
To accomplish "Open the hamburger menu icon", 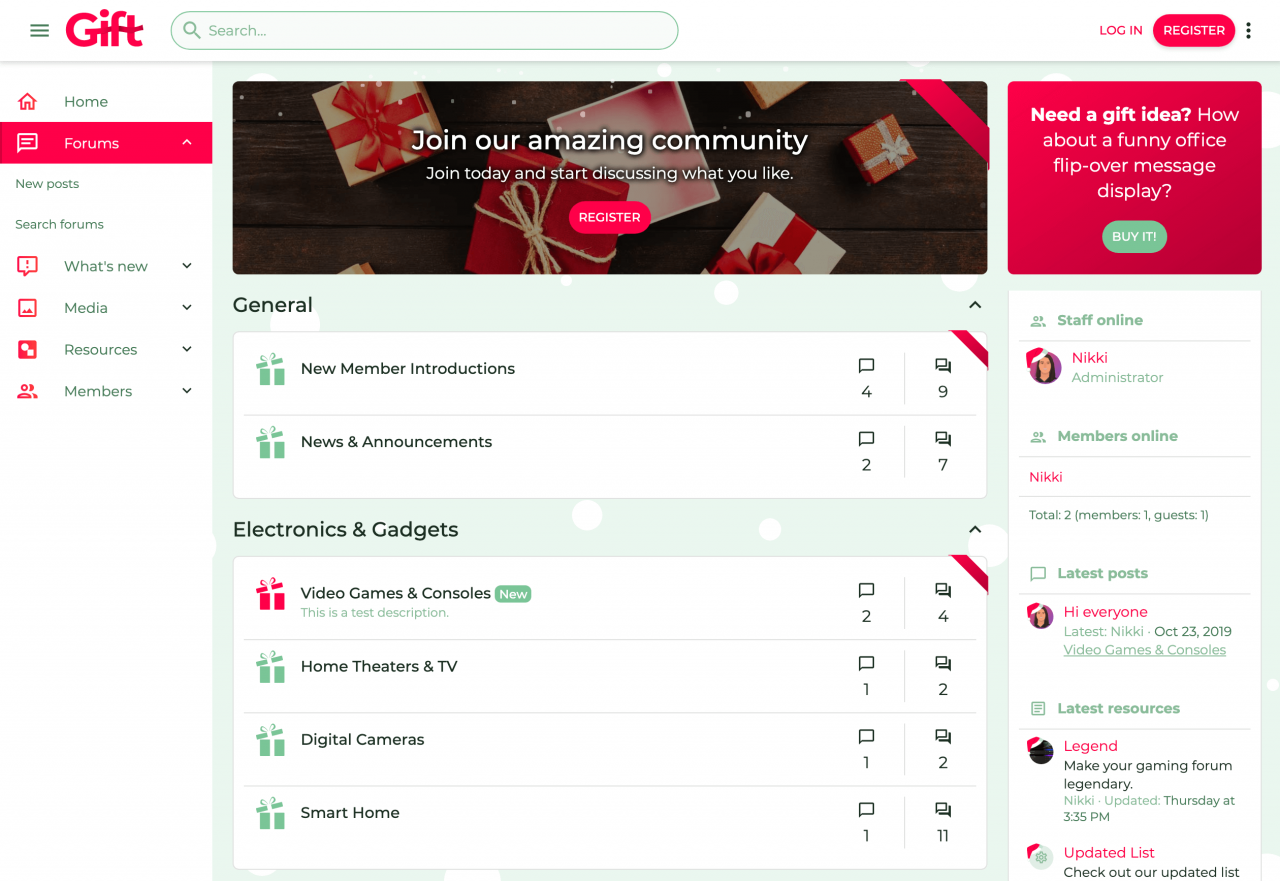I will click(40, 30).
